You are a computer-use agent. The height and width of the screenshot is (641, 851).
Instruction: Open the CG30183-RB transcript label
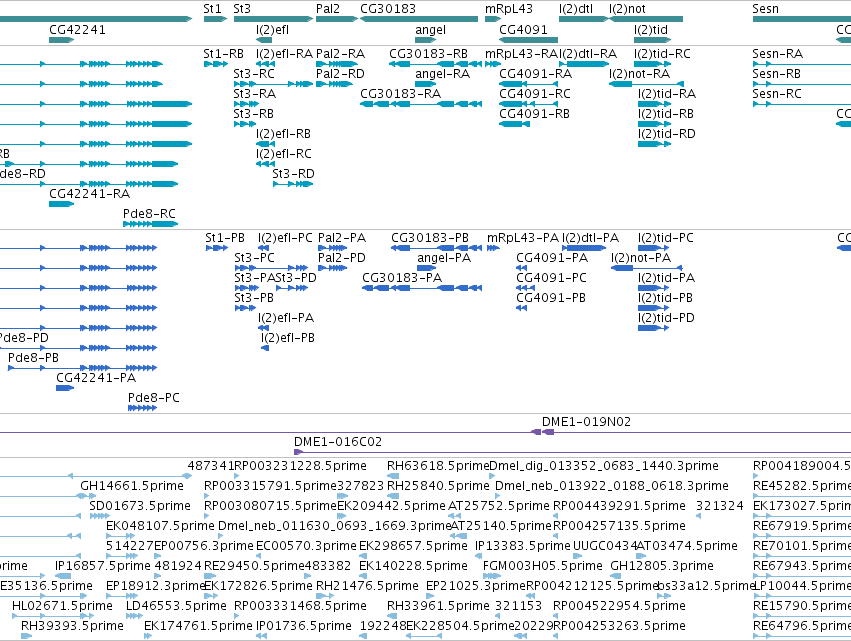coord(428,54)
